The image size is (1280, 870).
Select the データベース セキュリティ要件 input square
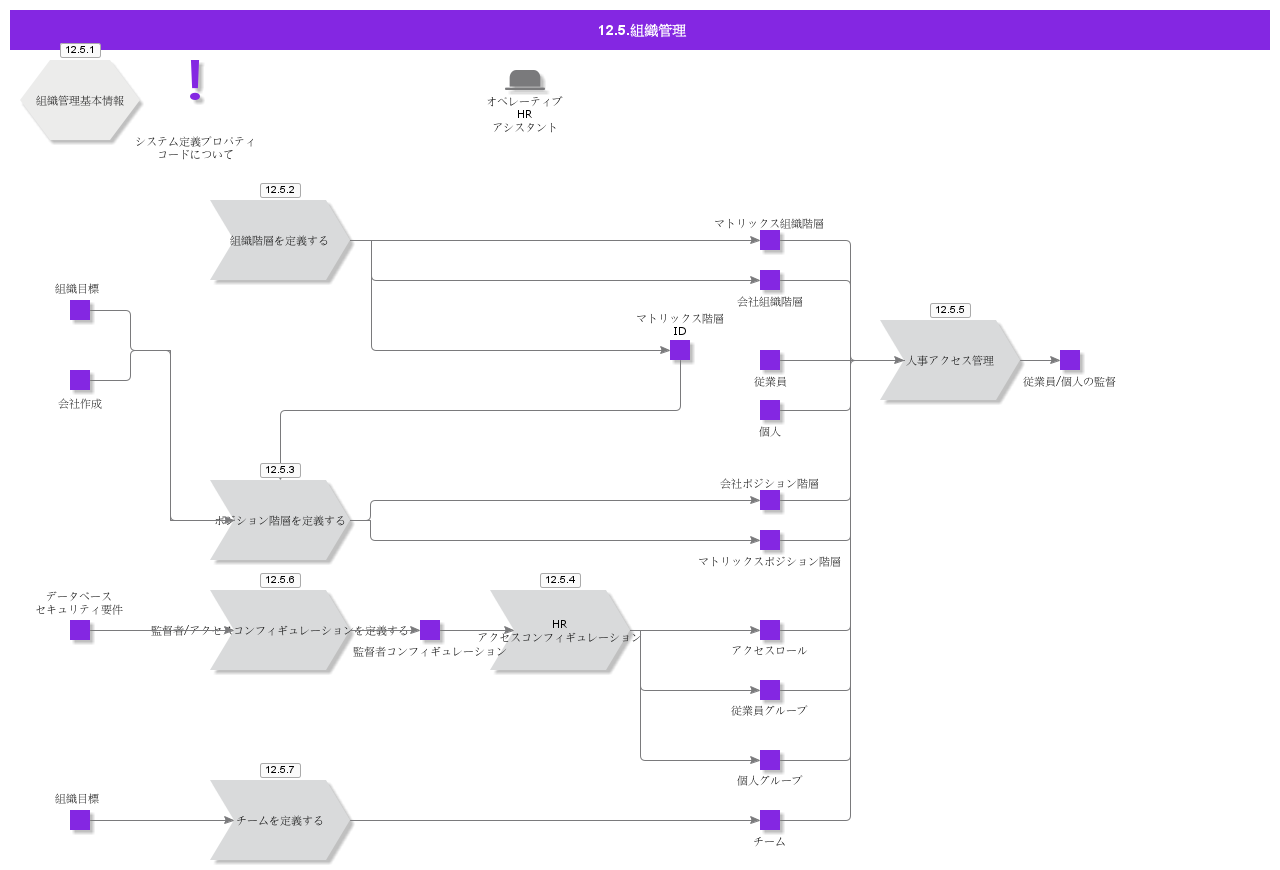coord(80,630)
